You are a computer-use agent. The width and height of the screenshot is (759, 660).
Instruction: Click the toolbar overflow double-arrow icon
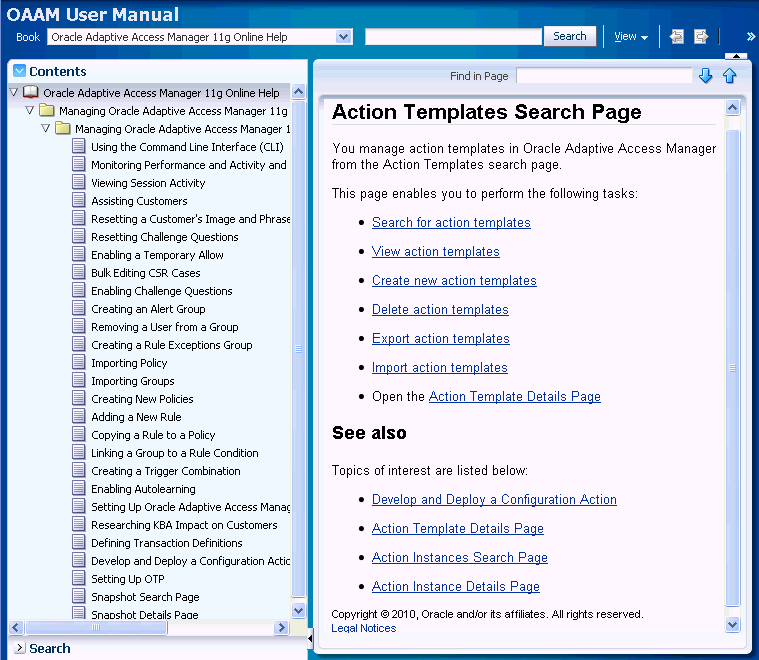(x=750, y=36)
